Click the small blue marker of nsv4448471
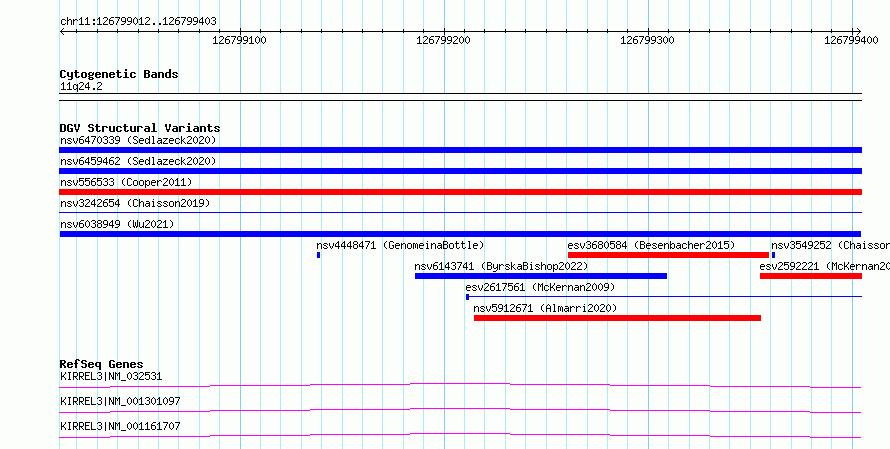The height and width of the screenshot is (449, 890). (x=318, y=255)
